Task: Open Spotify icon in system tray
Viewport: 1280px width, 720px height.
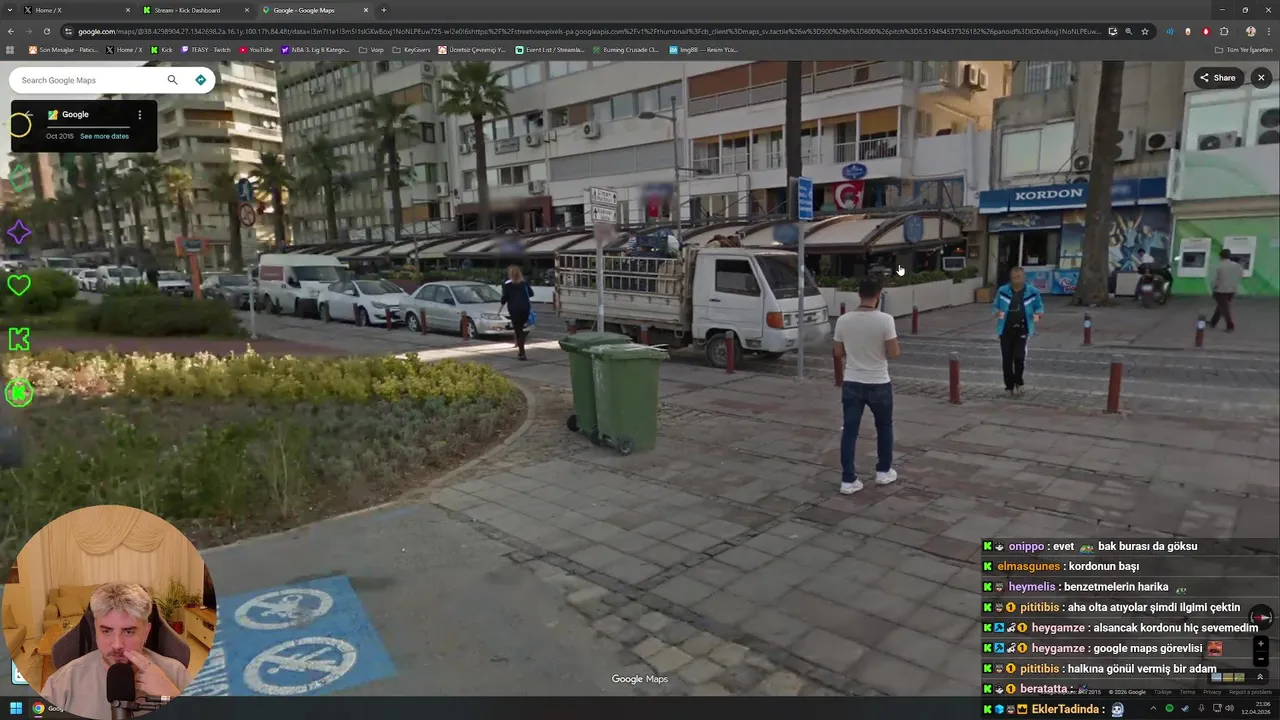Action: (x=1169, y=708)
